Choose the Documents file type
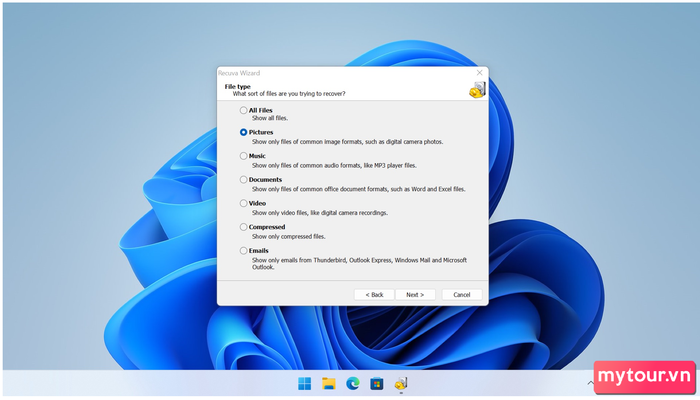Viewport: 700px width, 400px height. pyautogui.click(x=243, y=179)
